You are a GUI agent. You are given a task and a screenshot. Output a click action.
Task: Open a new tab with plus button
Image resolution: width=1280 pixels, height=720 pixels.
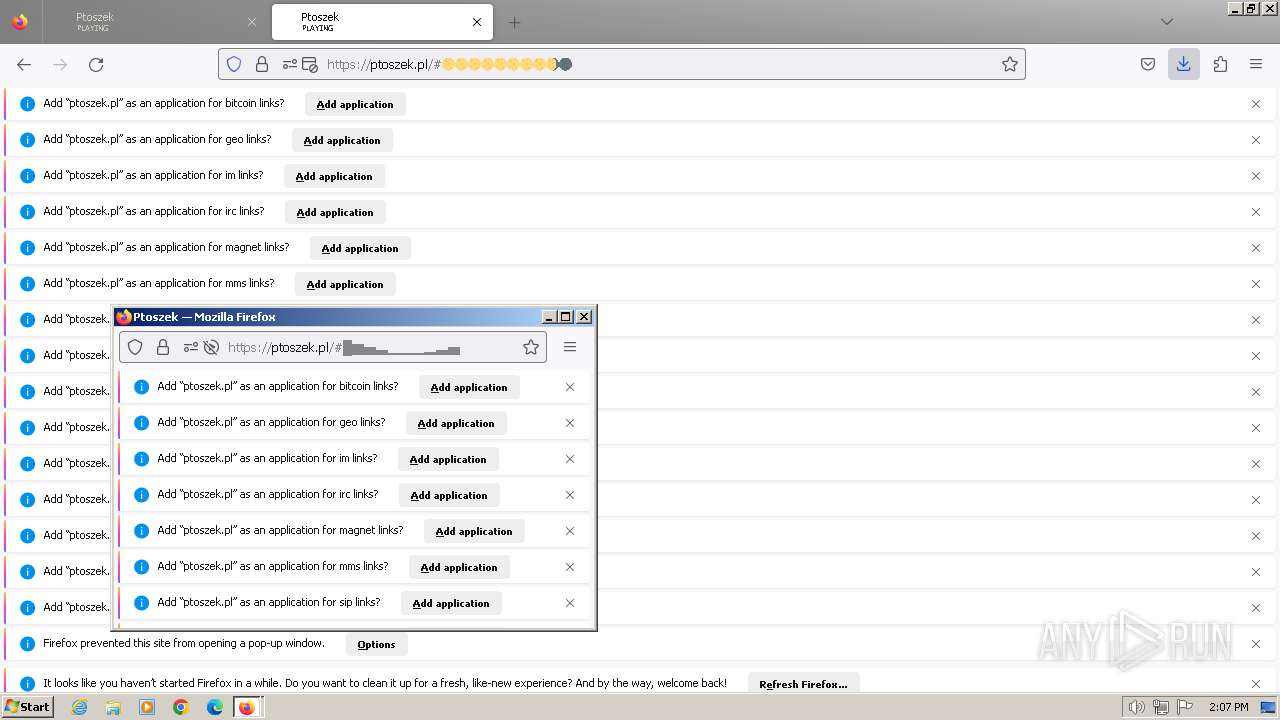pos(514,22)
